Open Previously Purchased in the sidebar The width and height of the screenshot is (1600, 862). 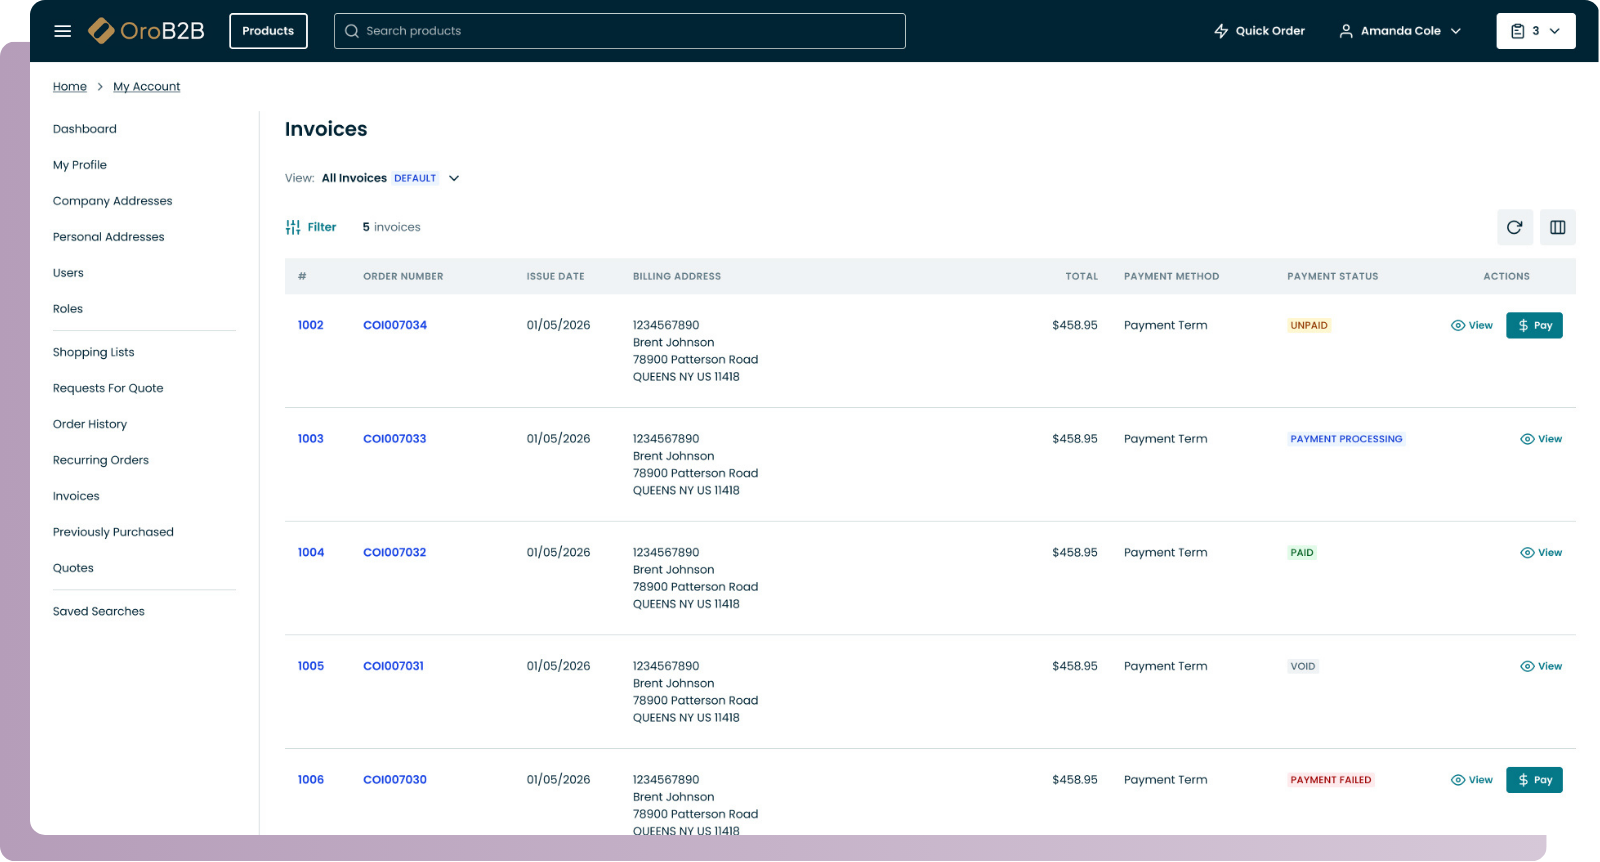113,532
